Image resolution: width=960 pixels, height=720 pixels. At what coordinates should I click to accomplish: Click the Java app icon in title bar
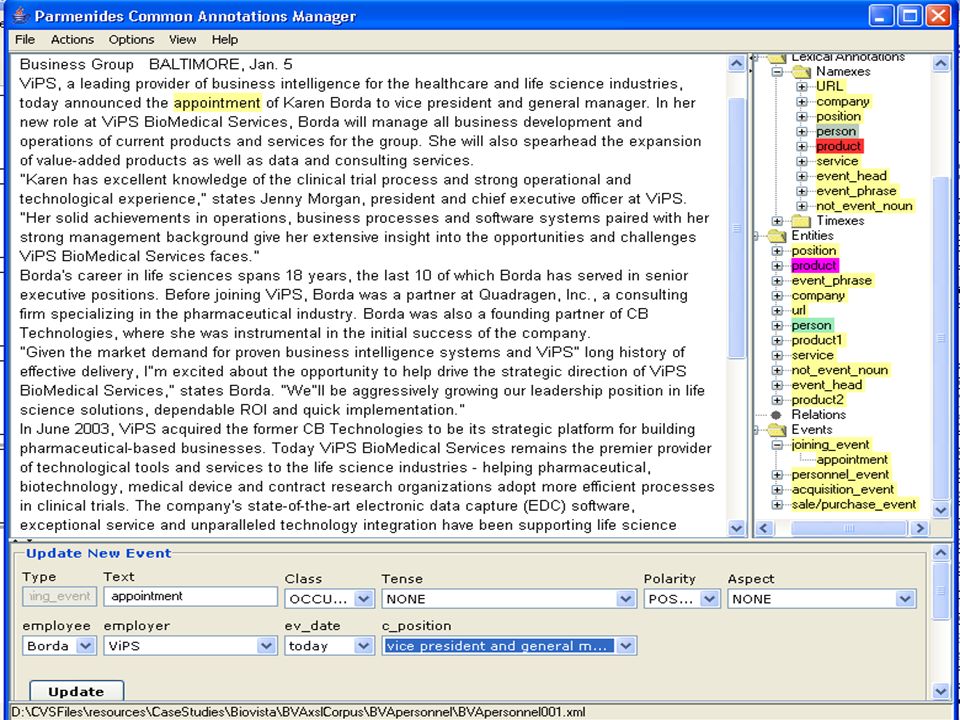(x=20, y=15)
